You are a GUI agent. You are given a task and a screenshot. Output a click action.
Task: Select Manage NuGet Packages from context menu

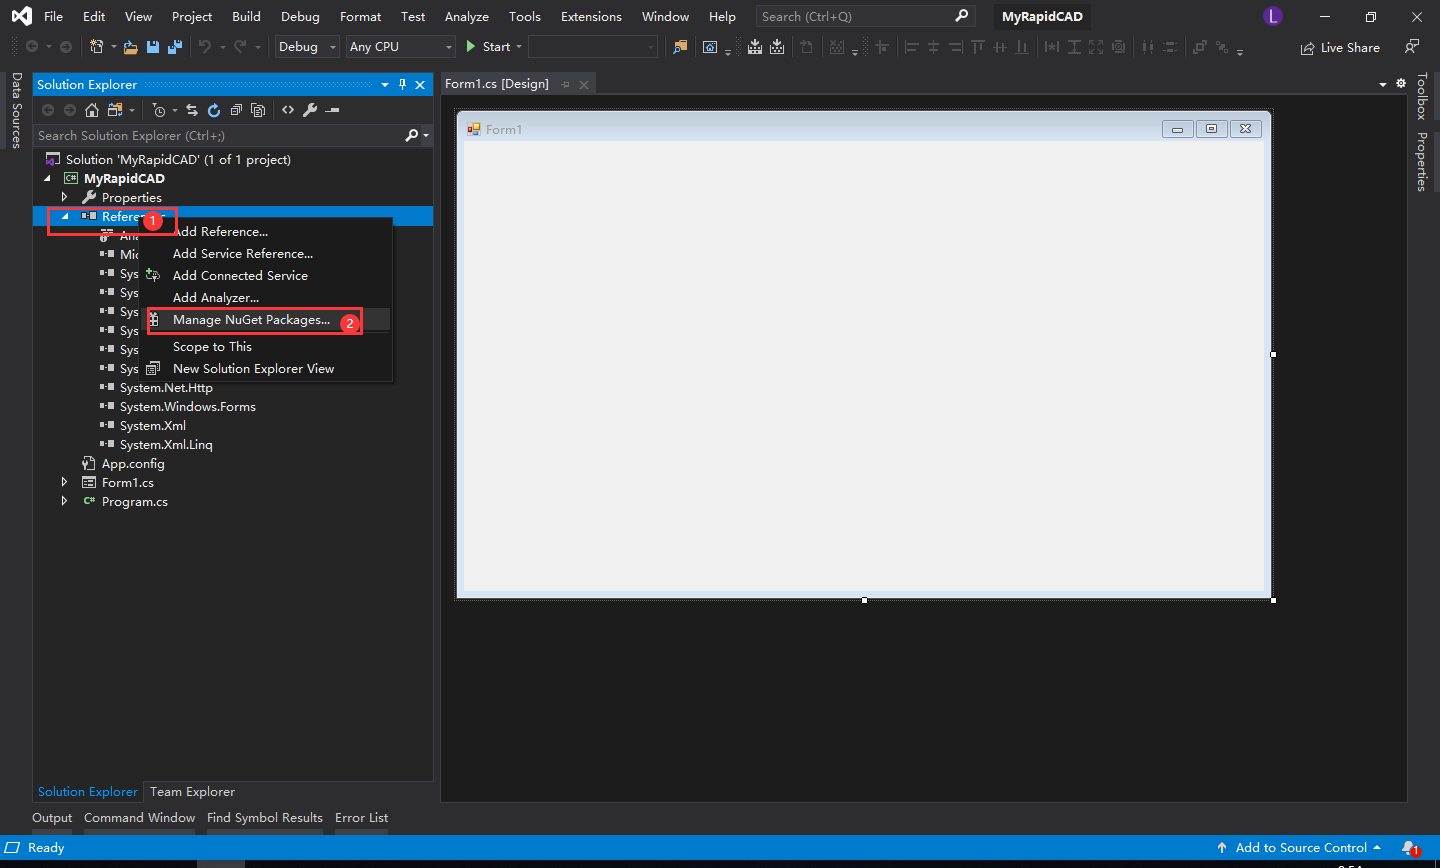[251, 320]
